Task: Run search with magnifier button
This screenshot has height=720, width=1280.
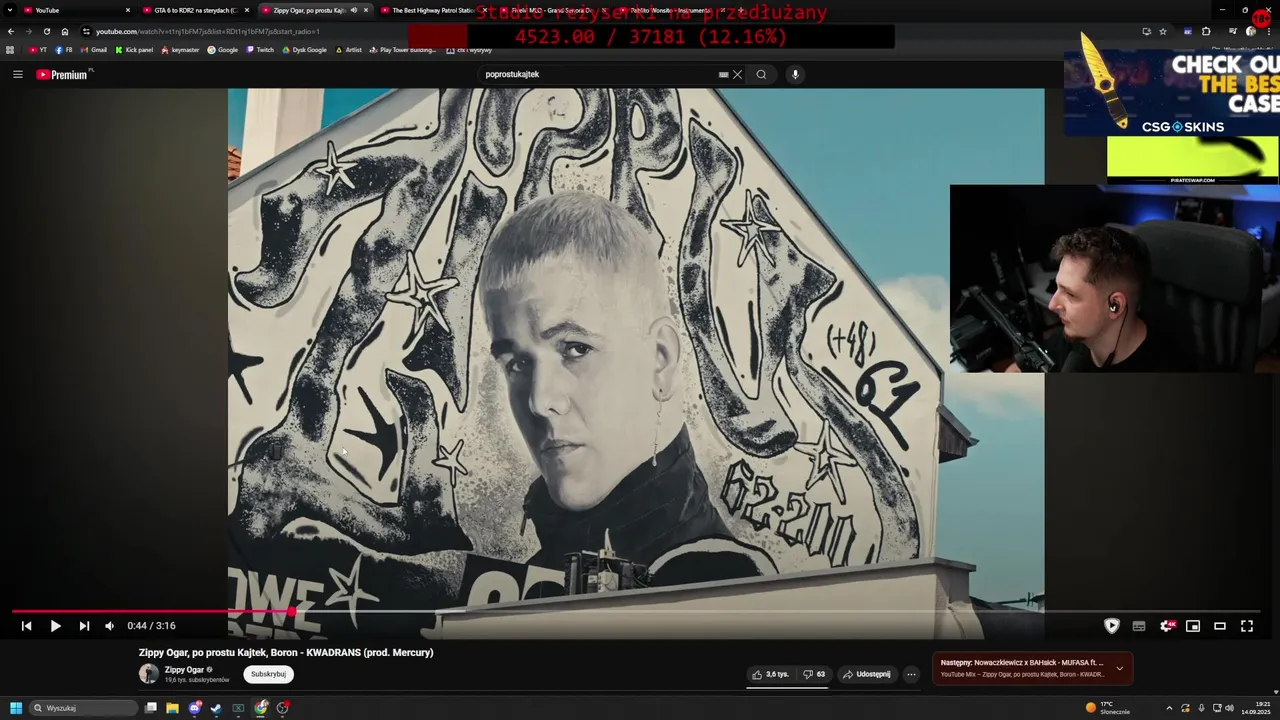Action: (761, 74)
